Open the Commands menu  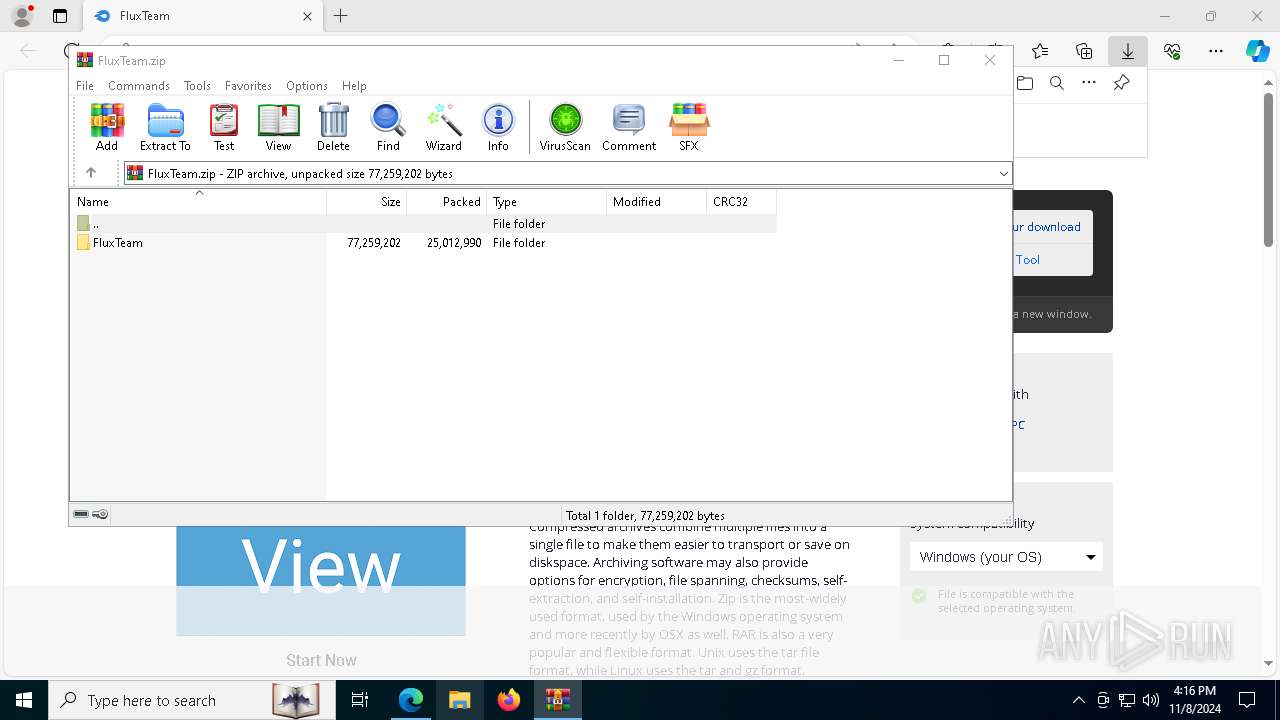[x=139, y=86]
